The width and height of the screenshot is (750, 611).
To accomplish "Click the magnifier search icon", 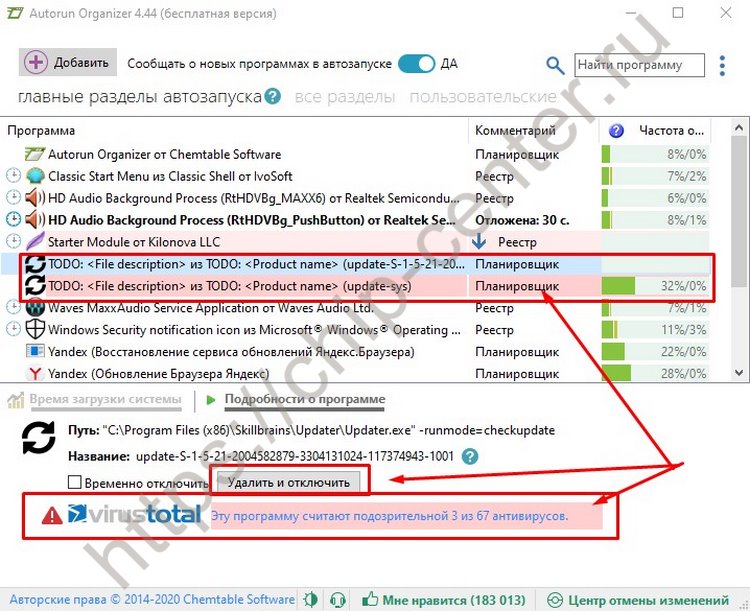I will coord(555,65).
